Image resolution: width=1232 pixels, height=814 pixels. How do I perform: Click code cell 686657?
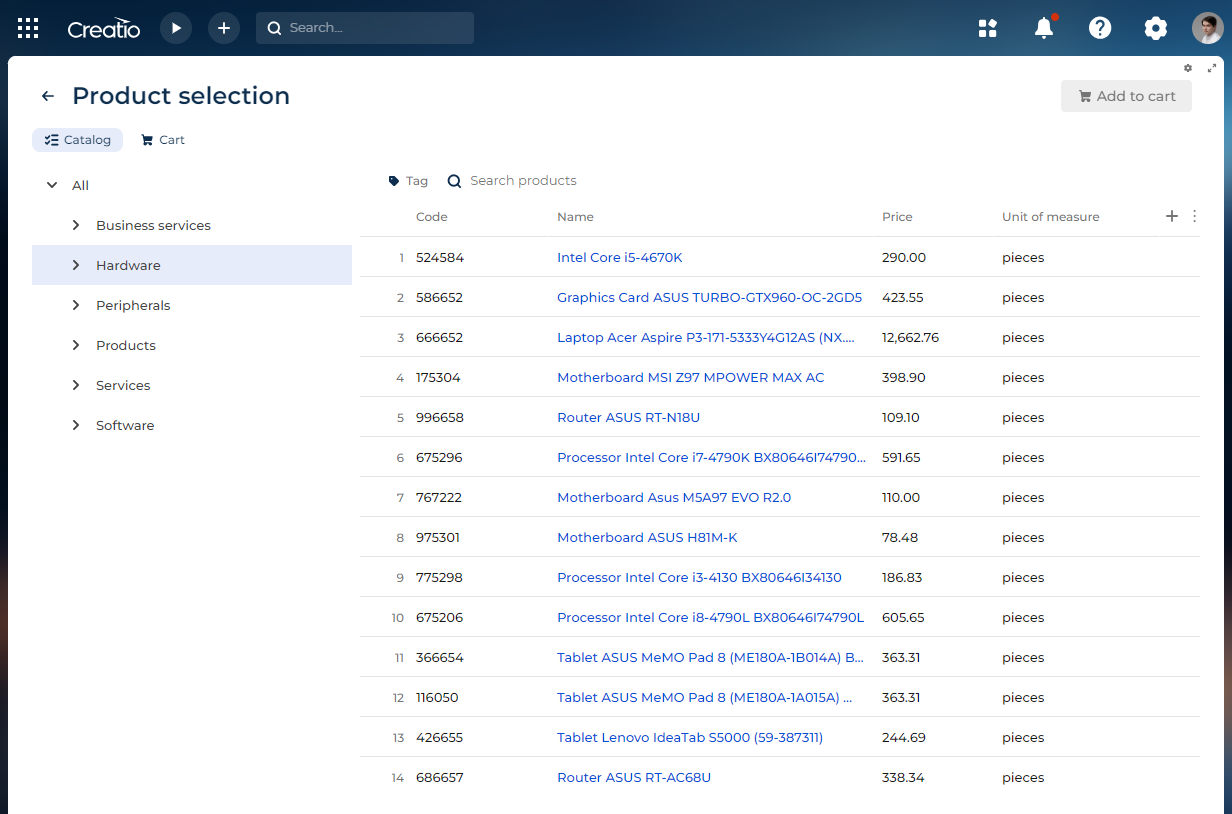(440, 777)
